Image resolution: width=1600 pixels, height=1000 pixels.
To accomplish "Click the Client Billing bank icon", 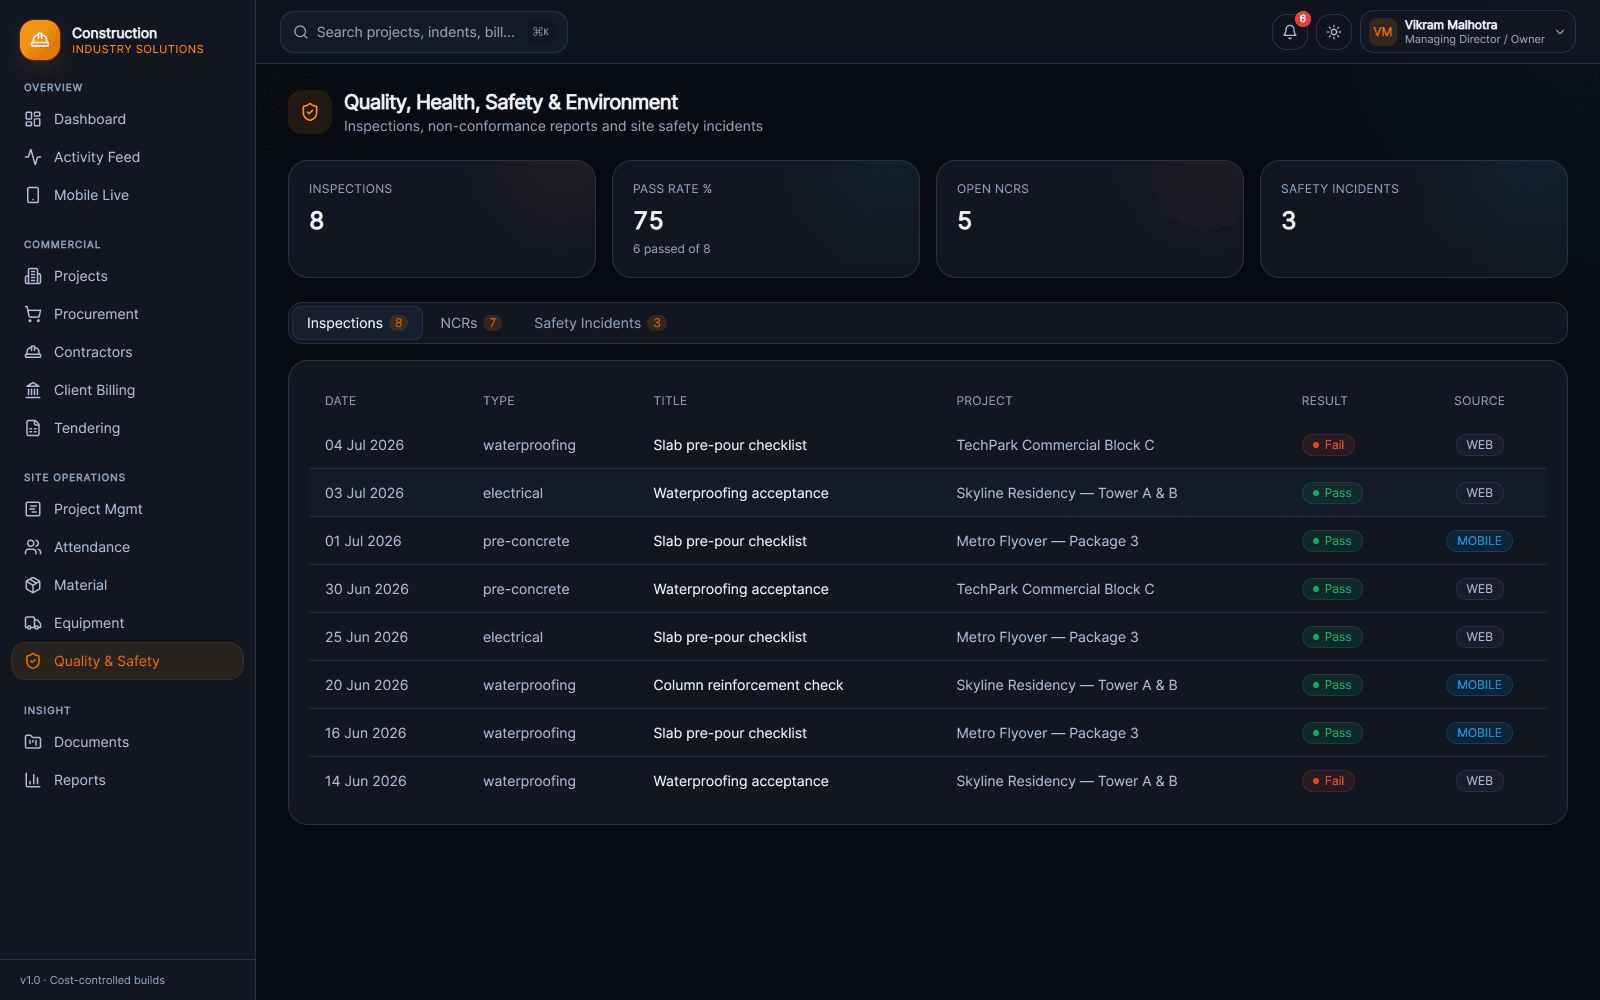I will click(33, 390).
